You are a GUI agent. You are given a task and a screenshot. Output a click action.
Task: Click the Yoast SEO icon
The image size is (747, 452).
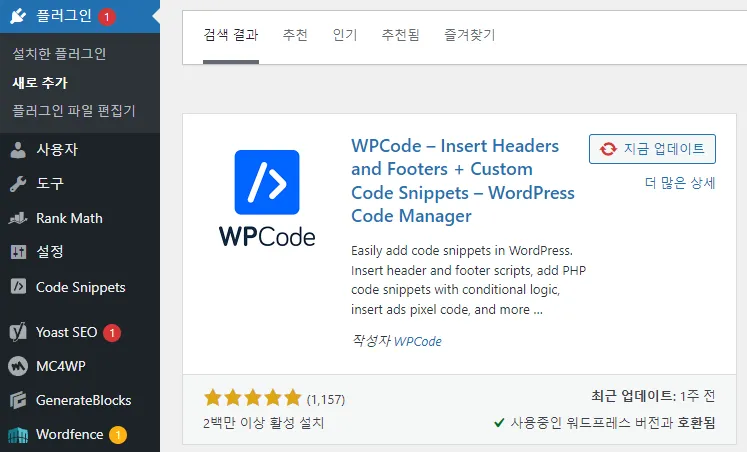pyautogui.click(x=18, y=332)
